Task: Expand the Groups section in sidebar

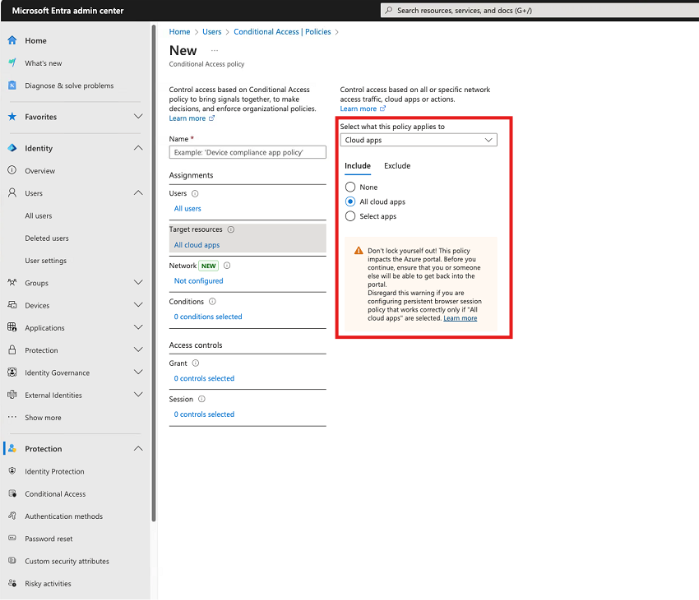Action: pyautogui.click(x=138, y=283)
